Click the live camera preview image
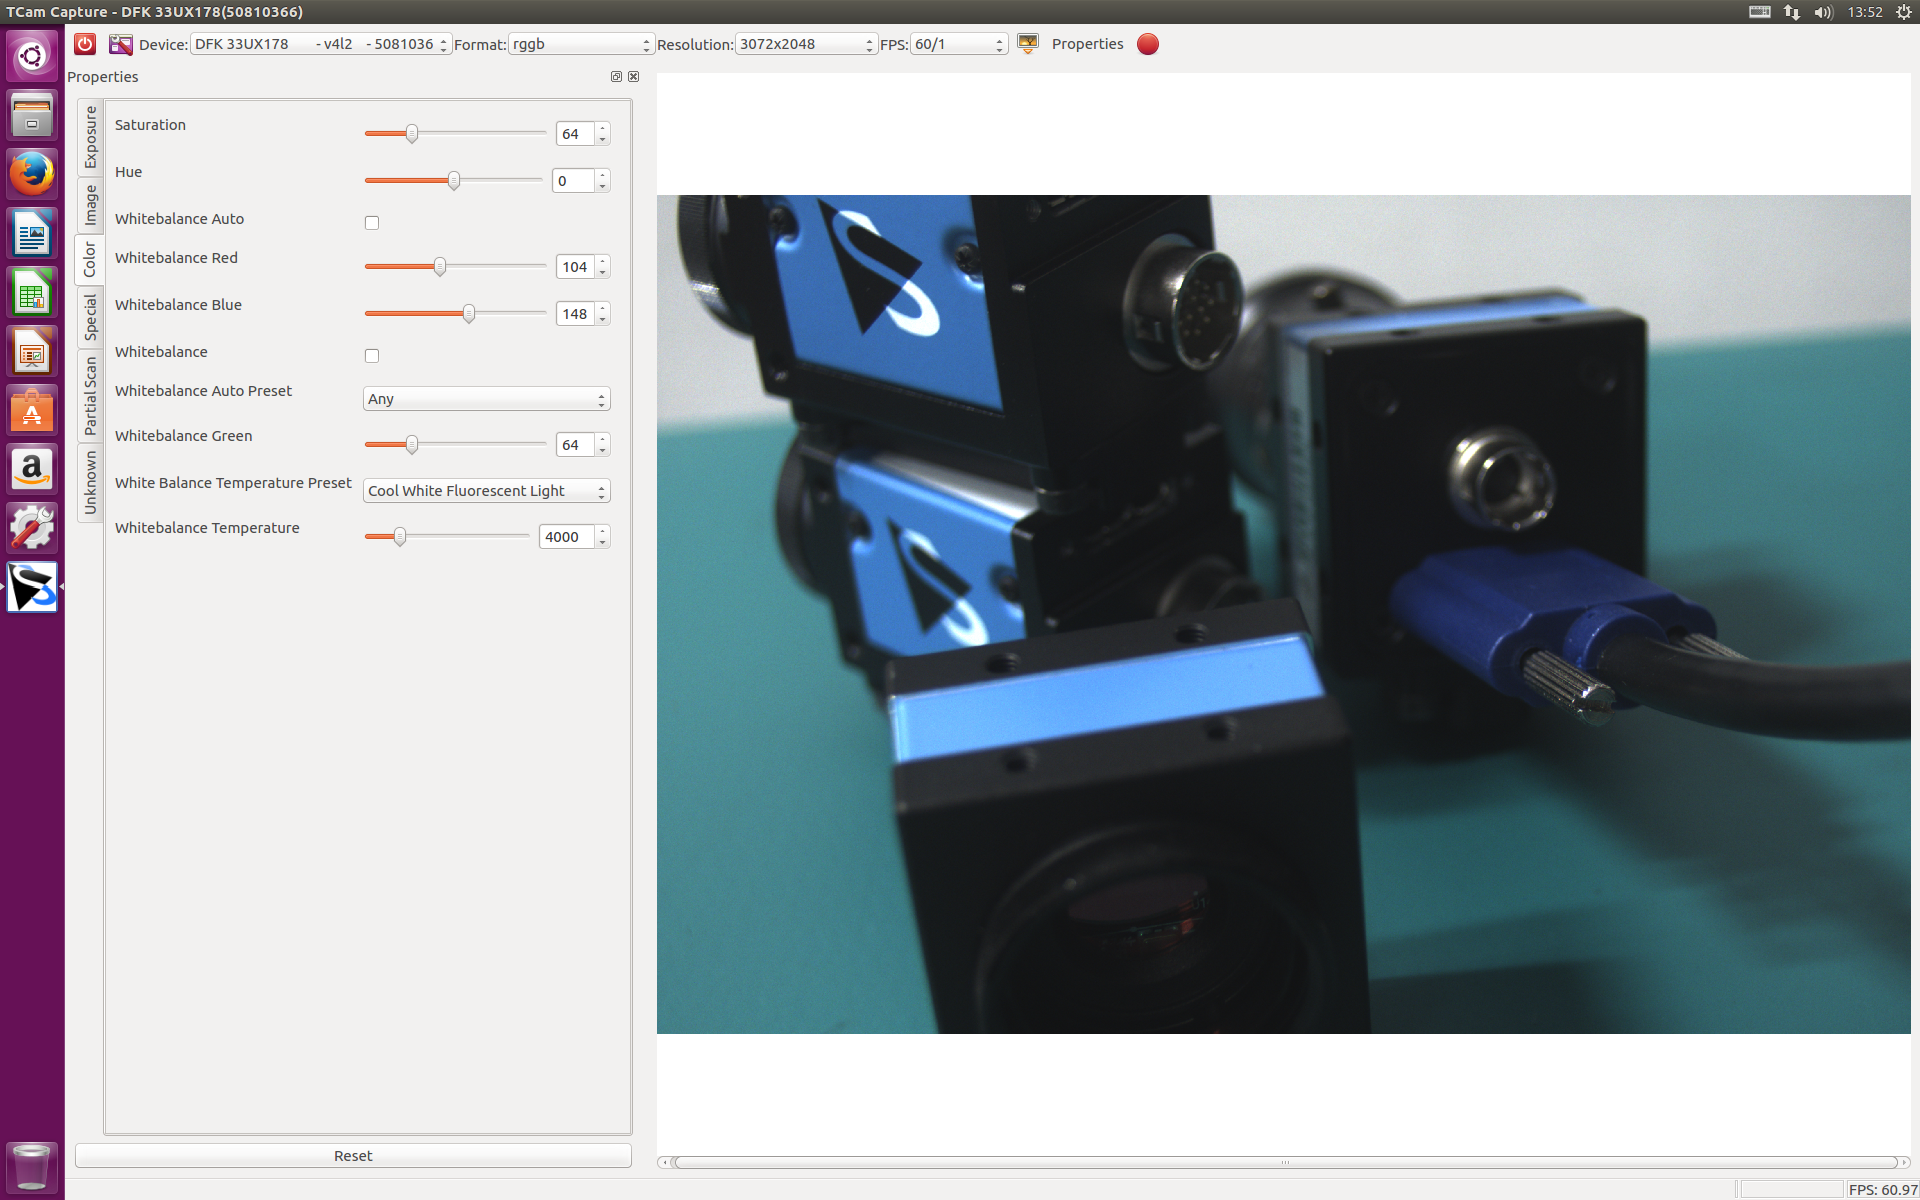1920x1200 pixels. (x=1283, y=614)
